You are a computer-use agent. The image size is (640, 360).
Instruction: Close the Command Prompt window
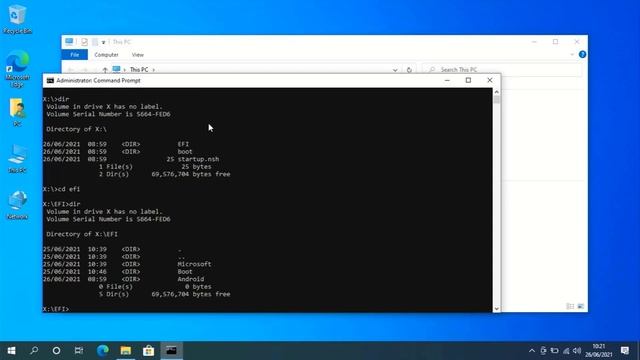click(x=489, y=80)
